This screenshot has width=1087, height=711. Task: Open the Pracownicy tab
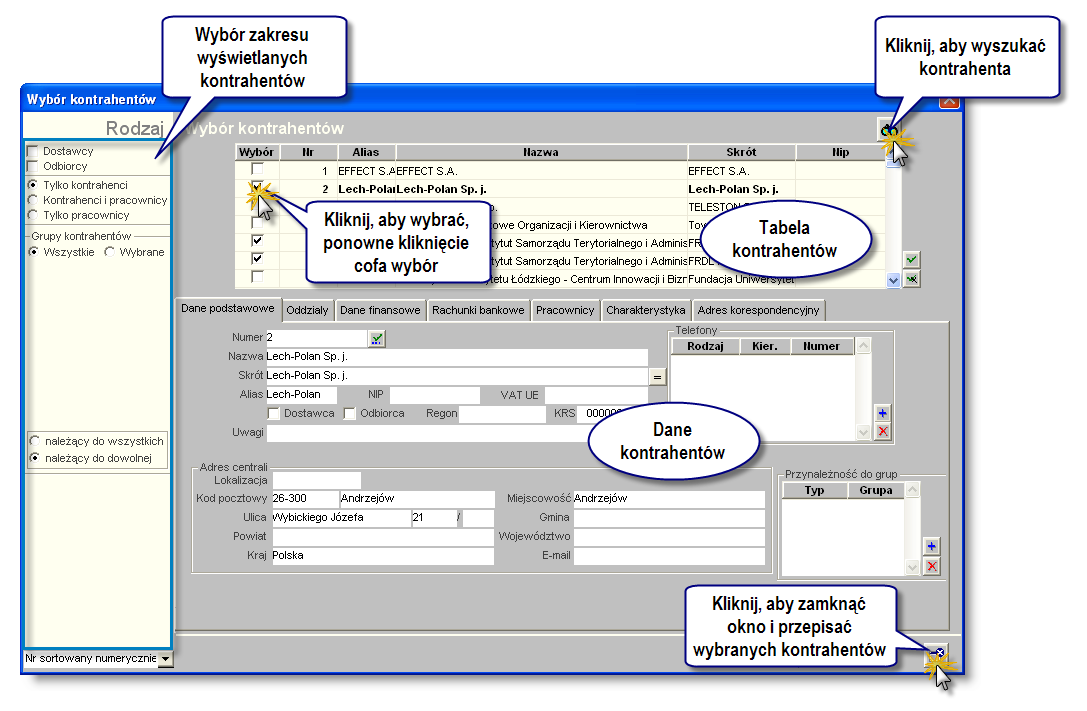(x=565, y=310)
